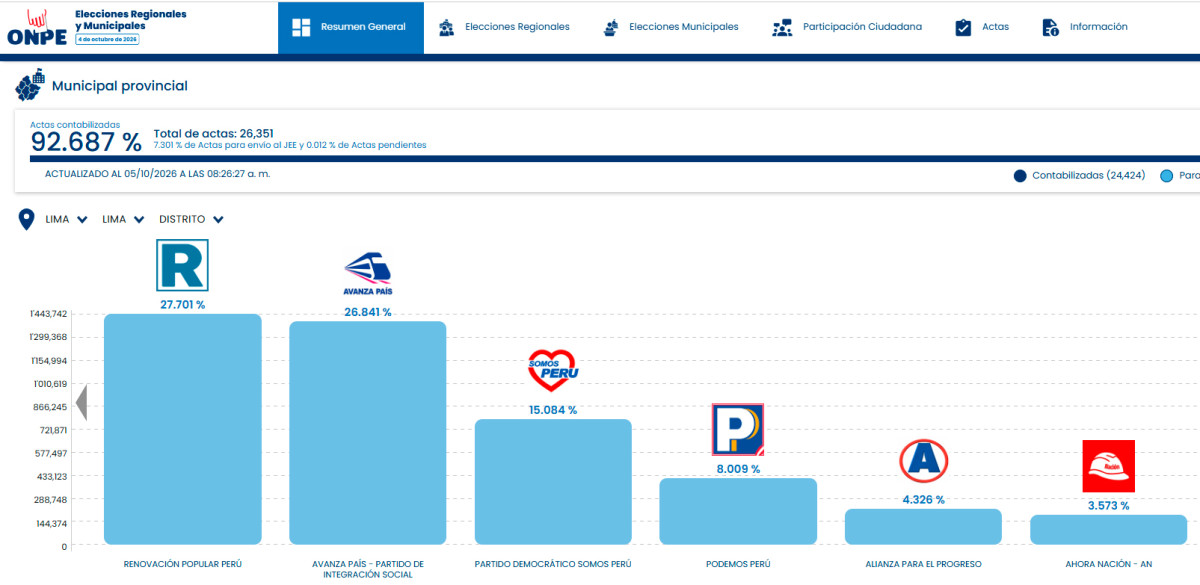Click the Municipal provincial map icon
Image resolution: width=1200 pixels, height=585 pixels.
click(29, 86)
